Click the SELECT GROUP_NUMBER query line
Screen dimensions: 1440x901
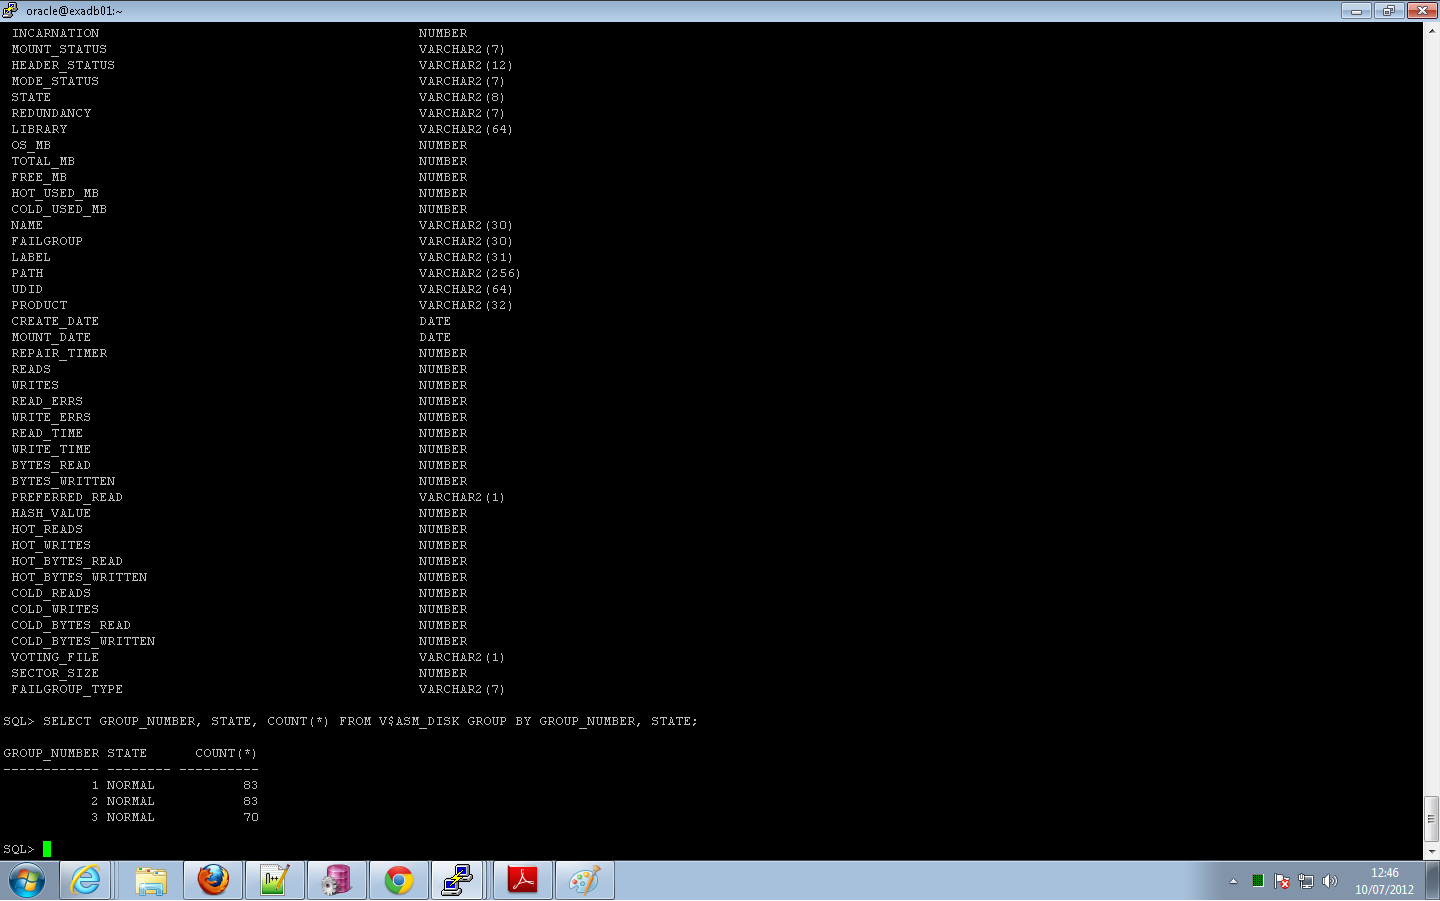[x=370, y=721]
